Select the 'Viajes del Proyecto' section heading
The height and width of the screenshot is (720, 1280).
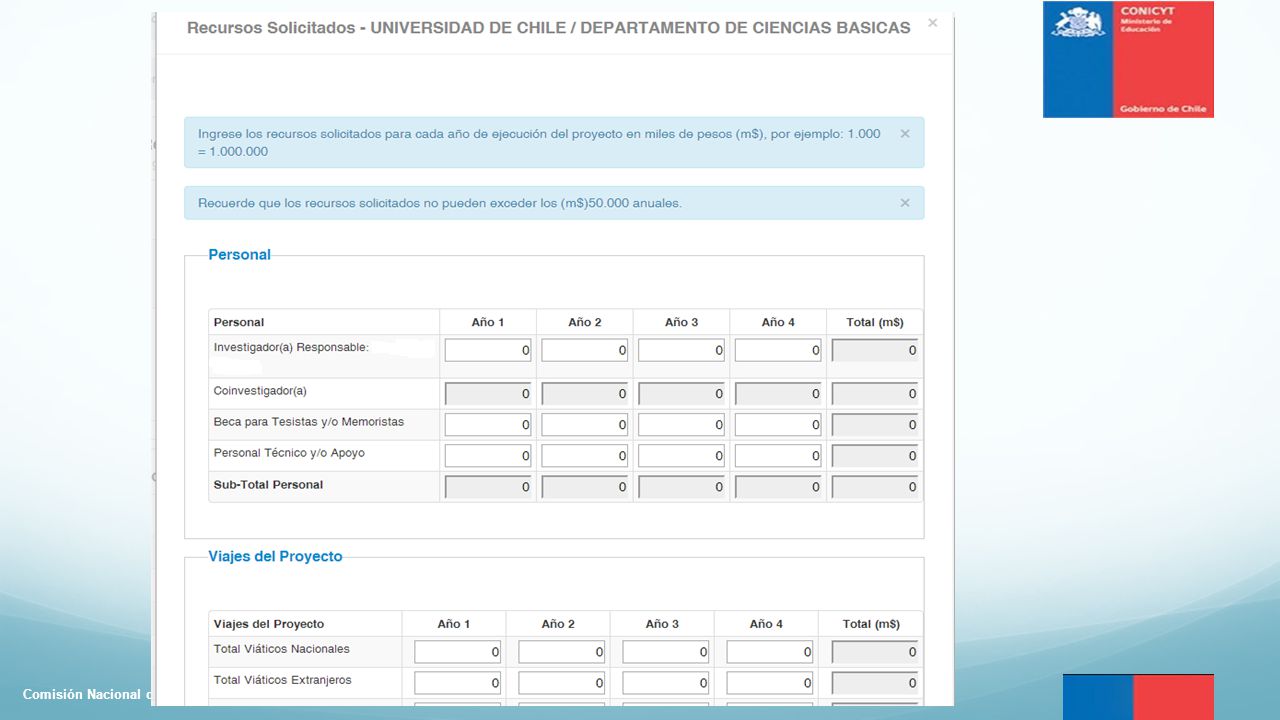(275, 557)
